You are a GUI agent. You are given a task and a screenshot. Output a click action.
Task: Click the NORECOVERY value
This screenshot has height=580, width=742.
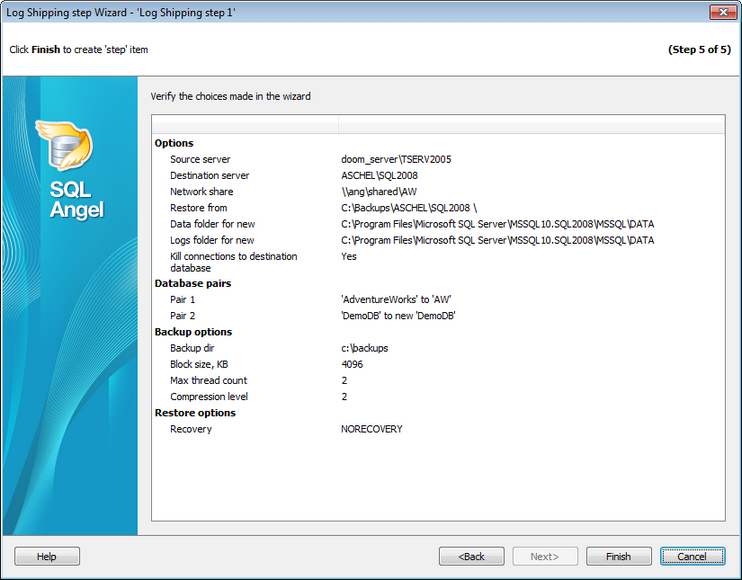[x=372, y=429]
